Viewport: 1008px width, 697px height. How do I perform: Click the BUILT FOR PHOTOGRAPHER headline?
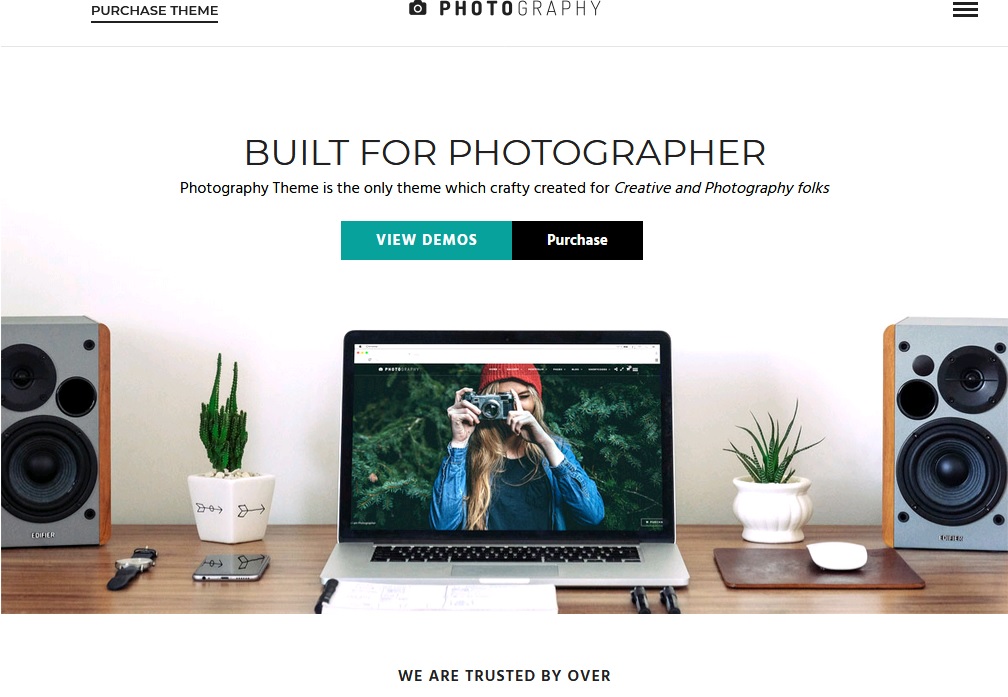tap(505, 152)
